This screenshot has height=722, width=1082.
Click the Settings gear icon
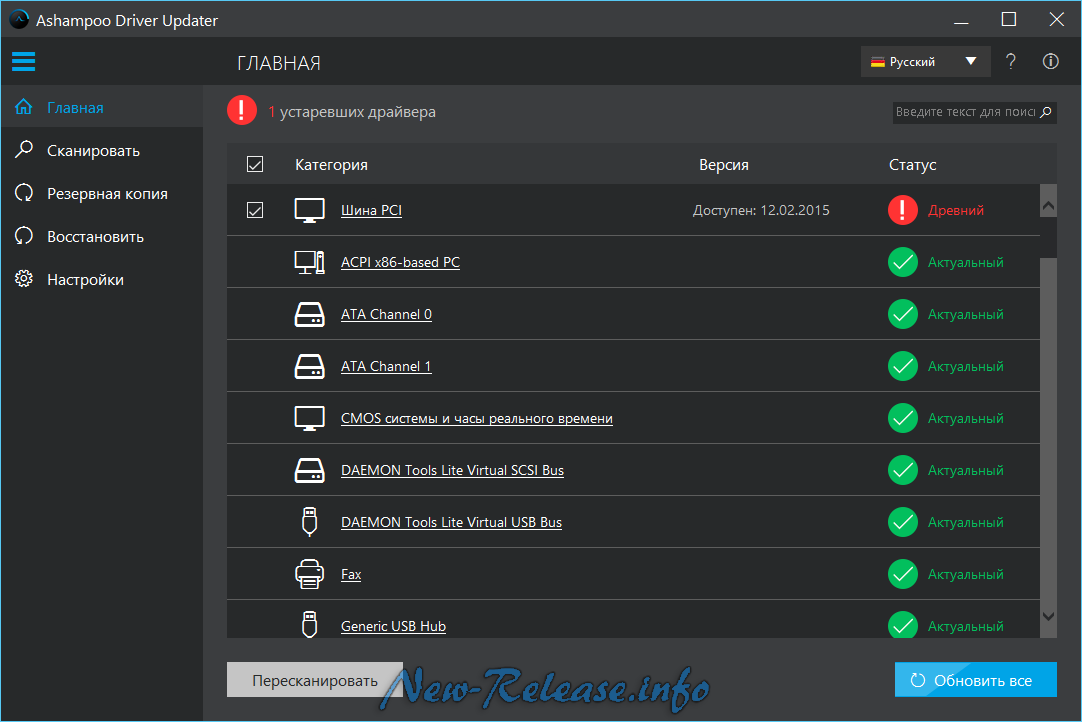(x=24, y=279)
